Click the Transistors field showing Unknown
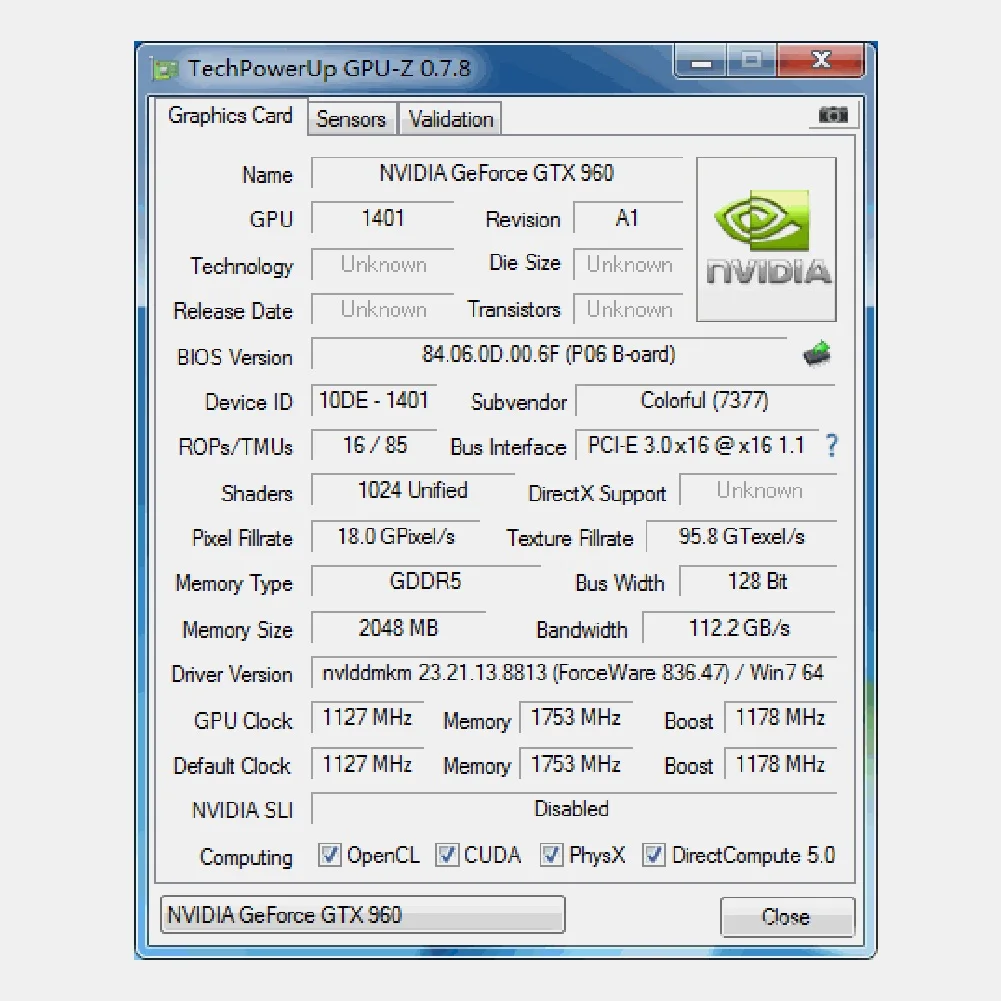Viewport: 1001px width, 1001px height. pos(628,310)
